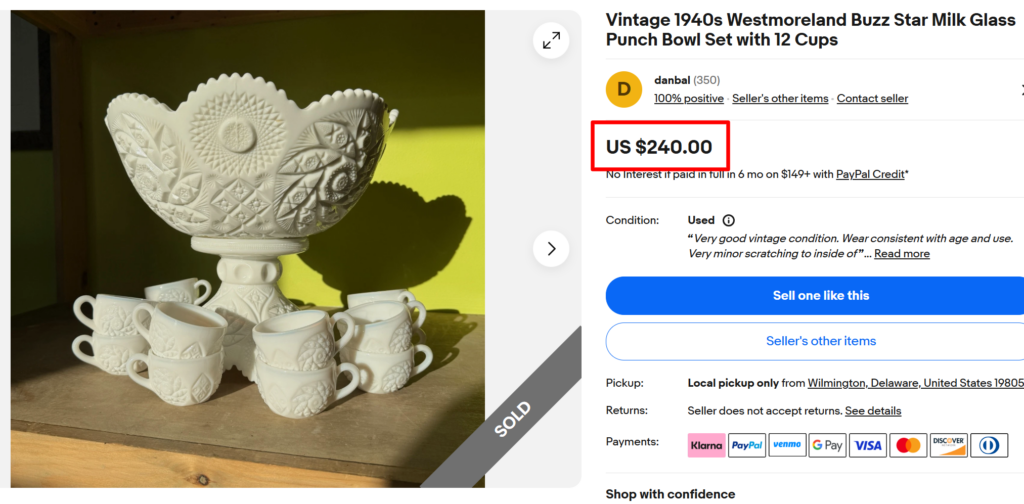Show the next product photo
Viewport: 1024px width, 504px height.
pos(551,249)
